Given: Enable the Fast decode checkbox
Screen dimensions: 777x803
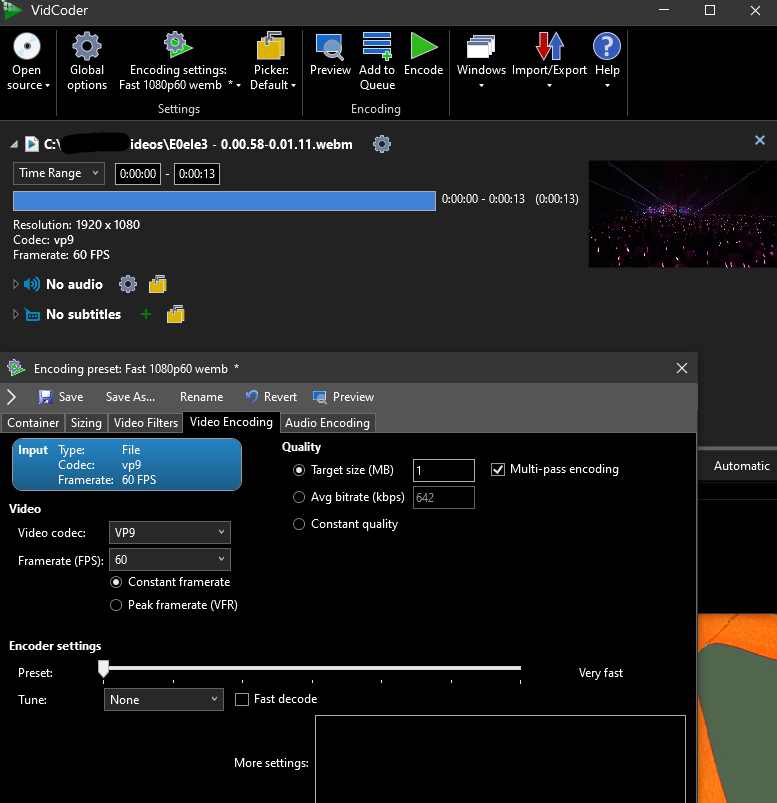Looking at the screenshot, I should [242, 700].
